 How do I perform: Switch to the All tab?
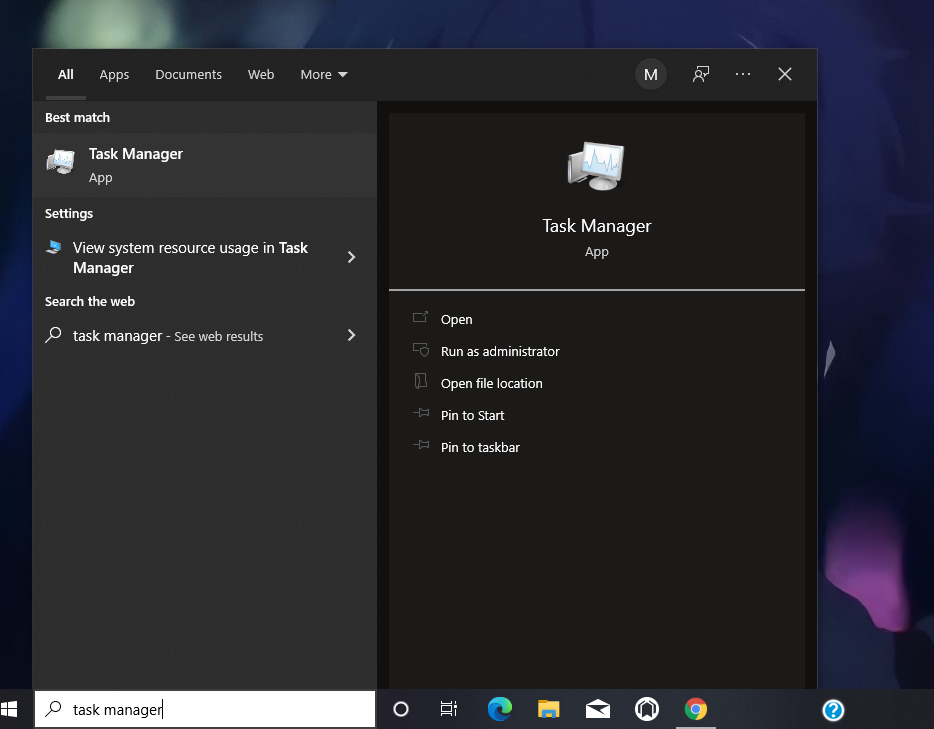66,74
